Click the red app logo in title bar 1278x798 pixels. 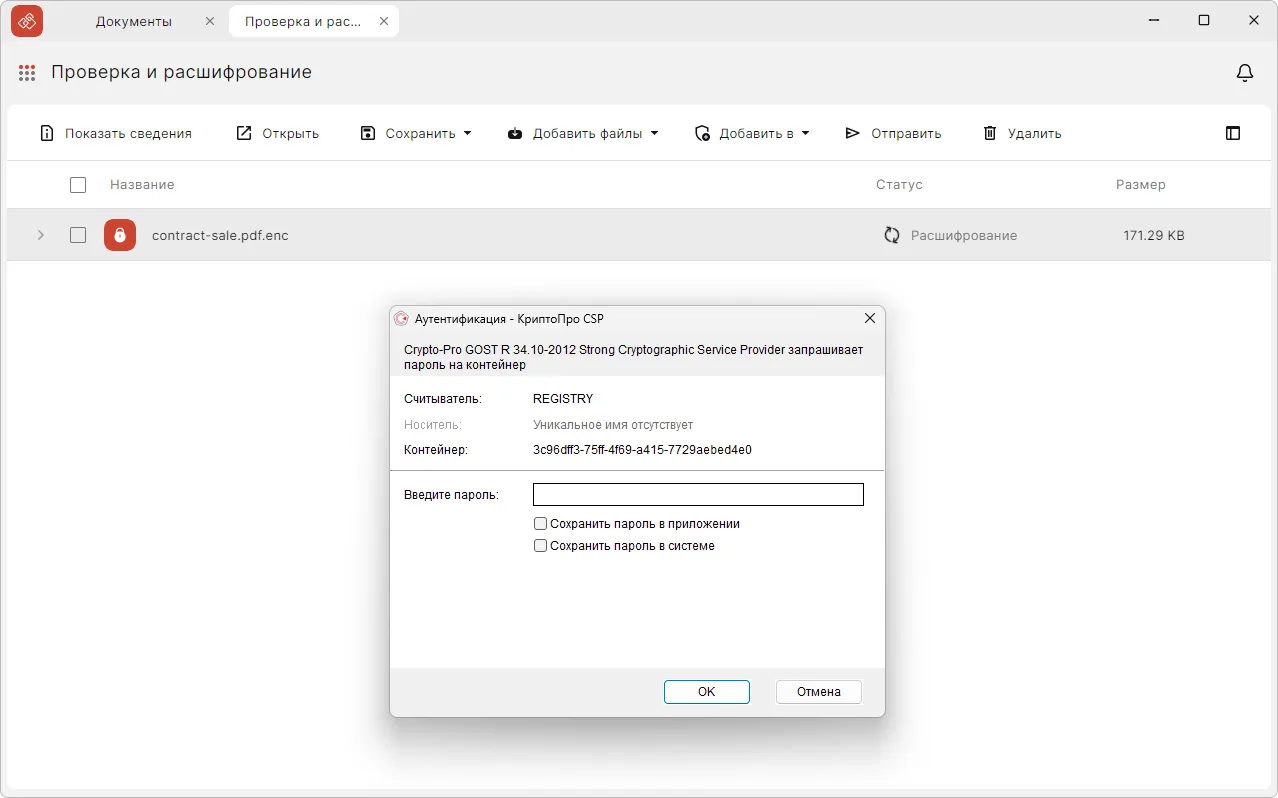27,21
